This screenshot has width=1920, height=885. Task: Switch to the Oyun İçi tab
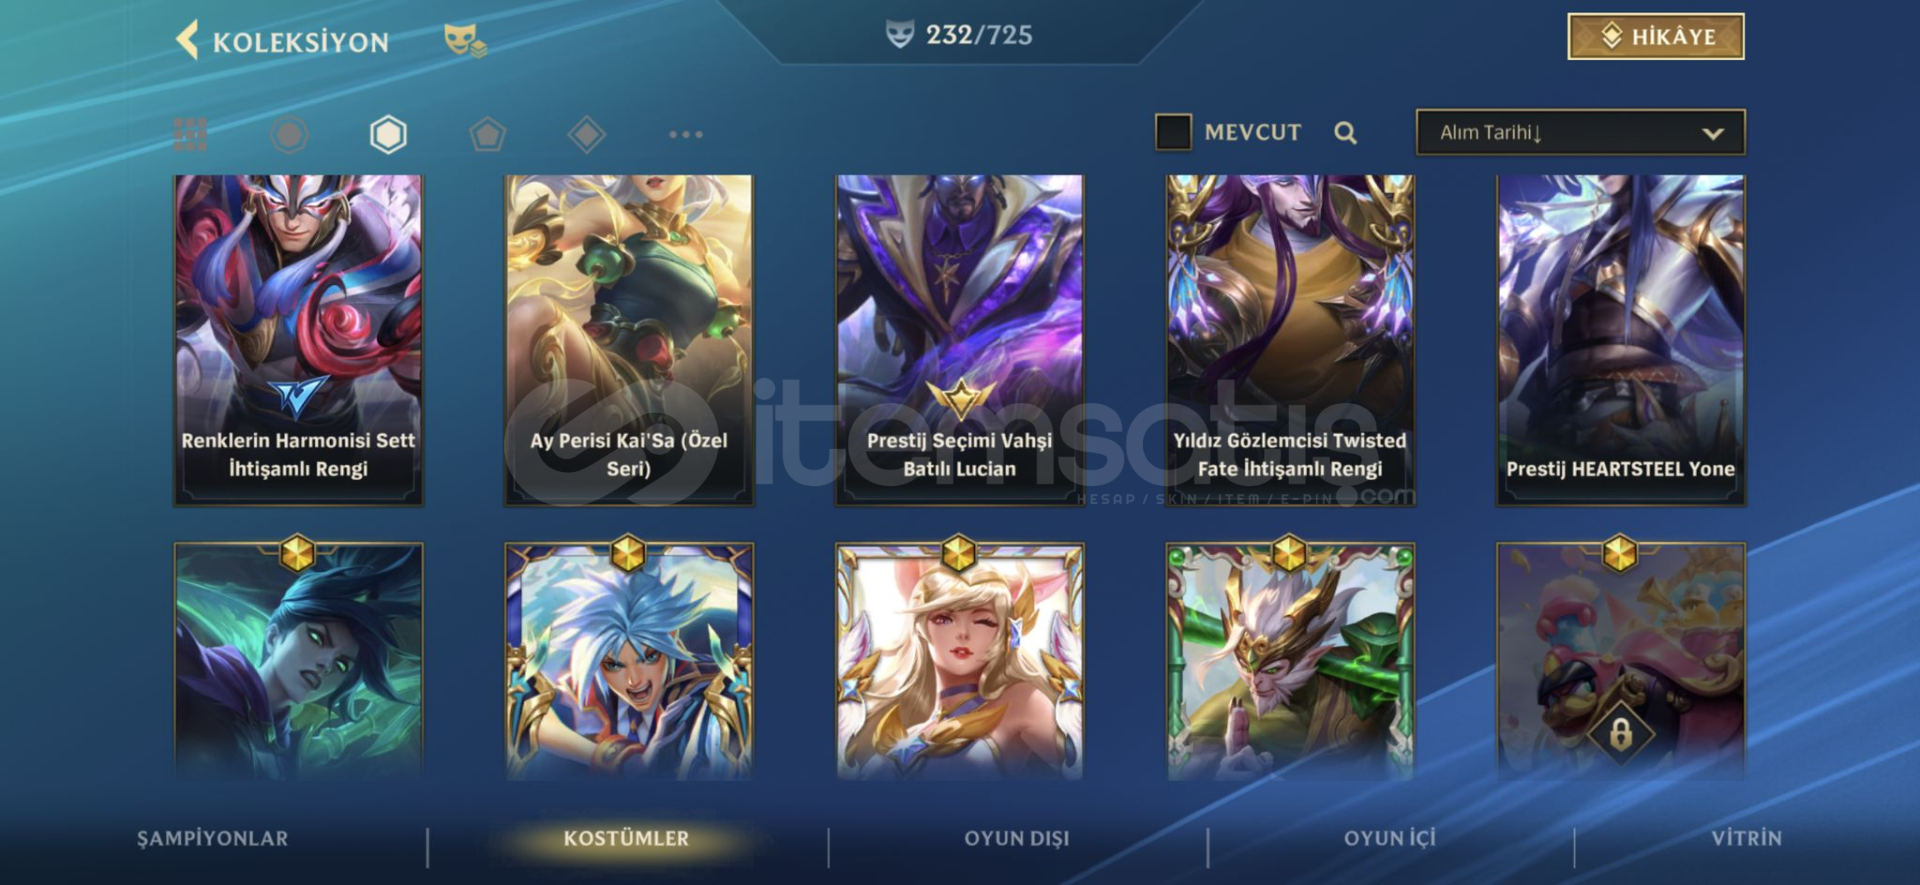pyautogui.click(x=1390, y=838)
